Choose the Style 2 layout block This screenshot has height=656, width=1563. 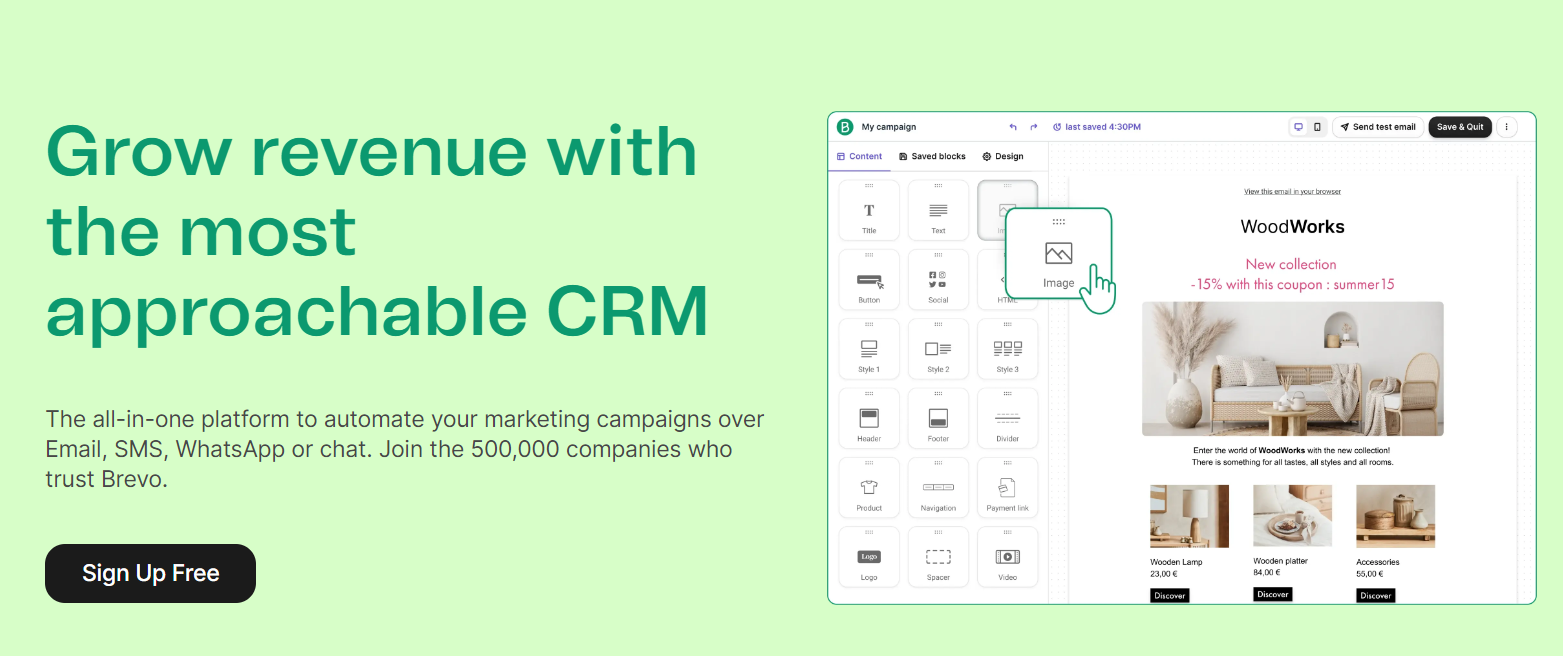click(x=938, y=349)
